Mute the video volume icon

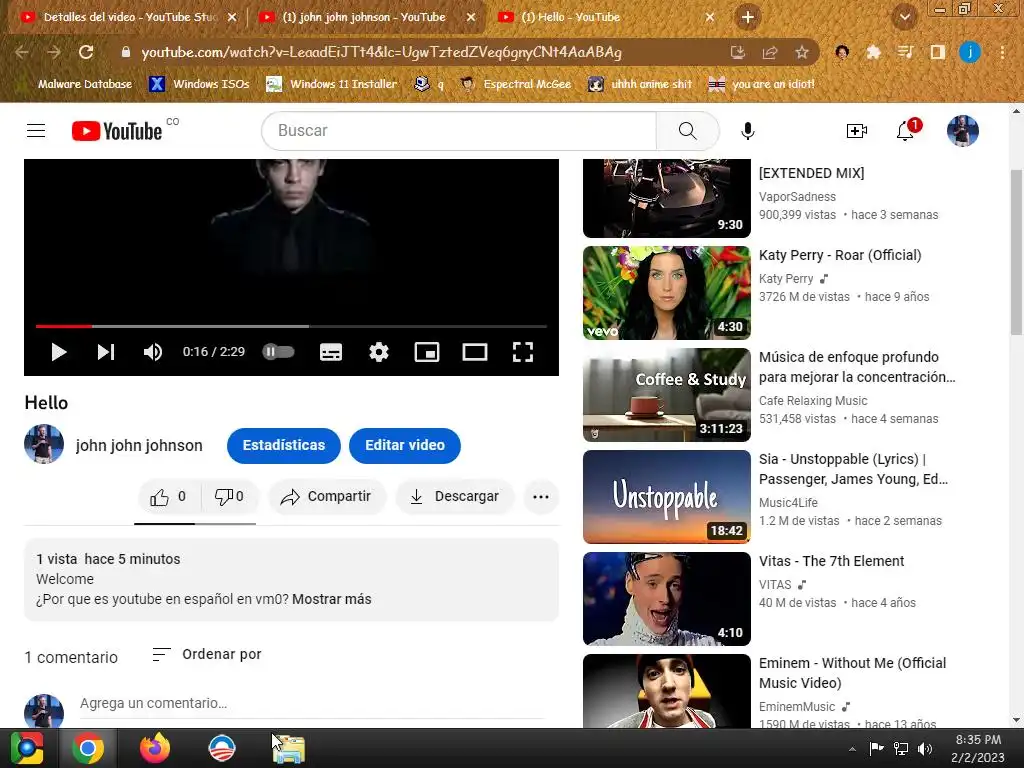pyautogui.click(x=153, y=352)
